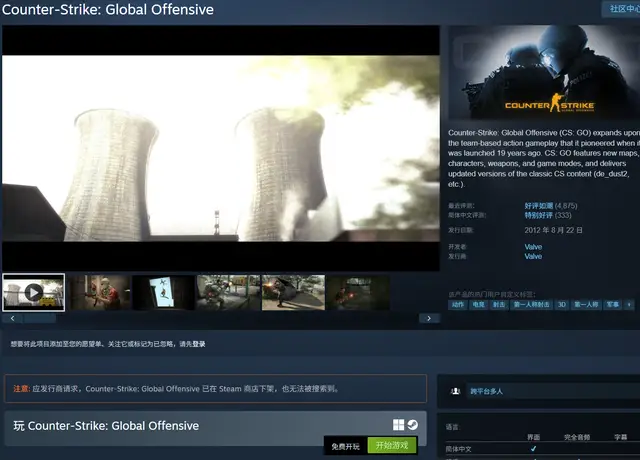The width and height of the screenshot is (640, 460).
Task: Click the Windows platform icon
Action: tap(398, 424)
